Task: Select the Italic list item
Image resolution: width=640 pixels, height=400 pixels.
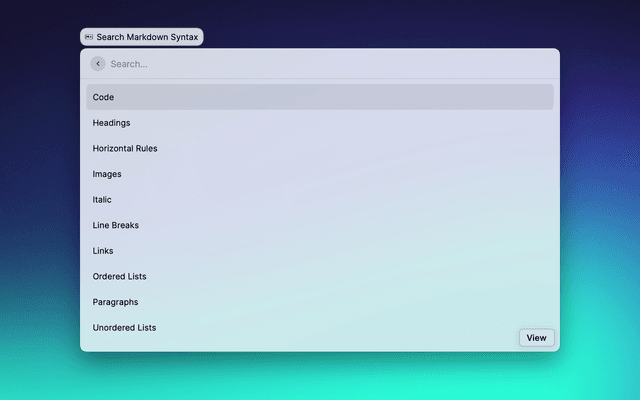Action: pos(102,200)
